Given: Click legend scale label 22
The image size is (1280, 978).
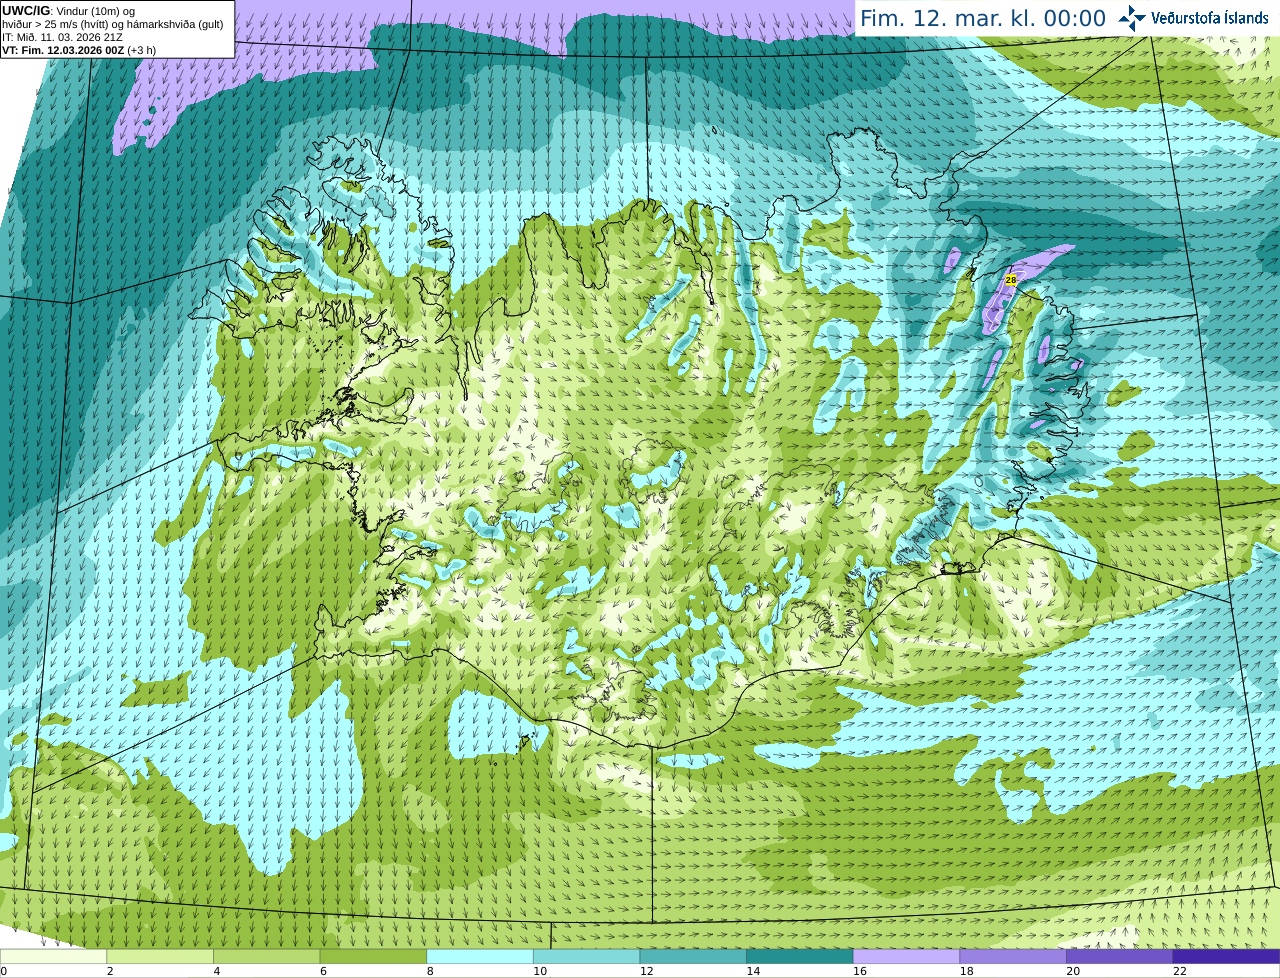Looking at the screenshot, I should tap(1180, 971).
